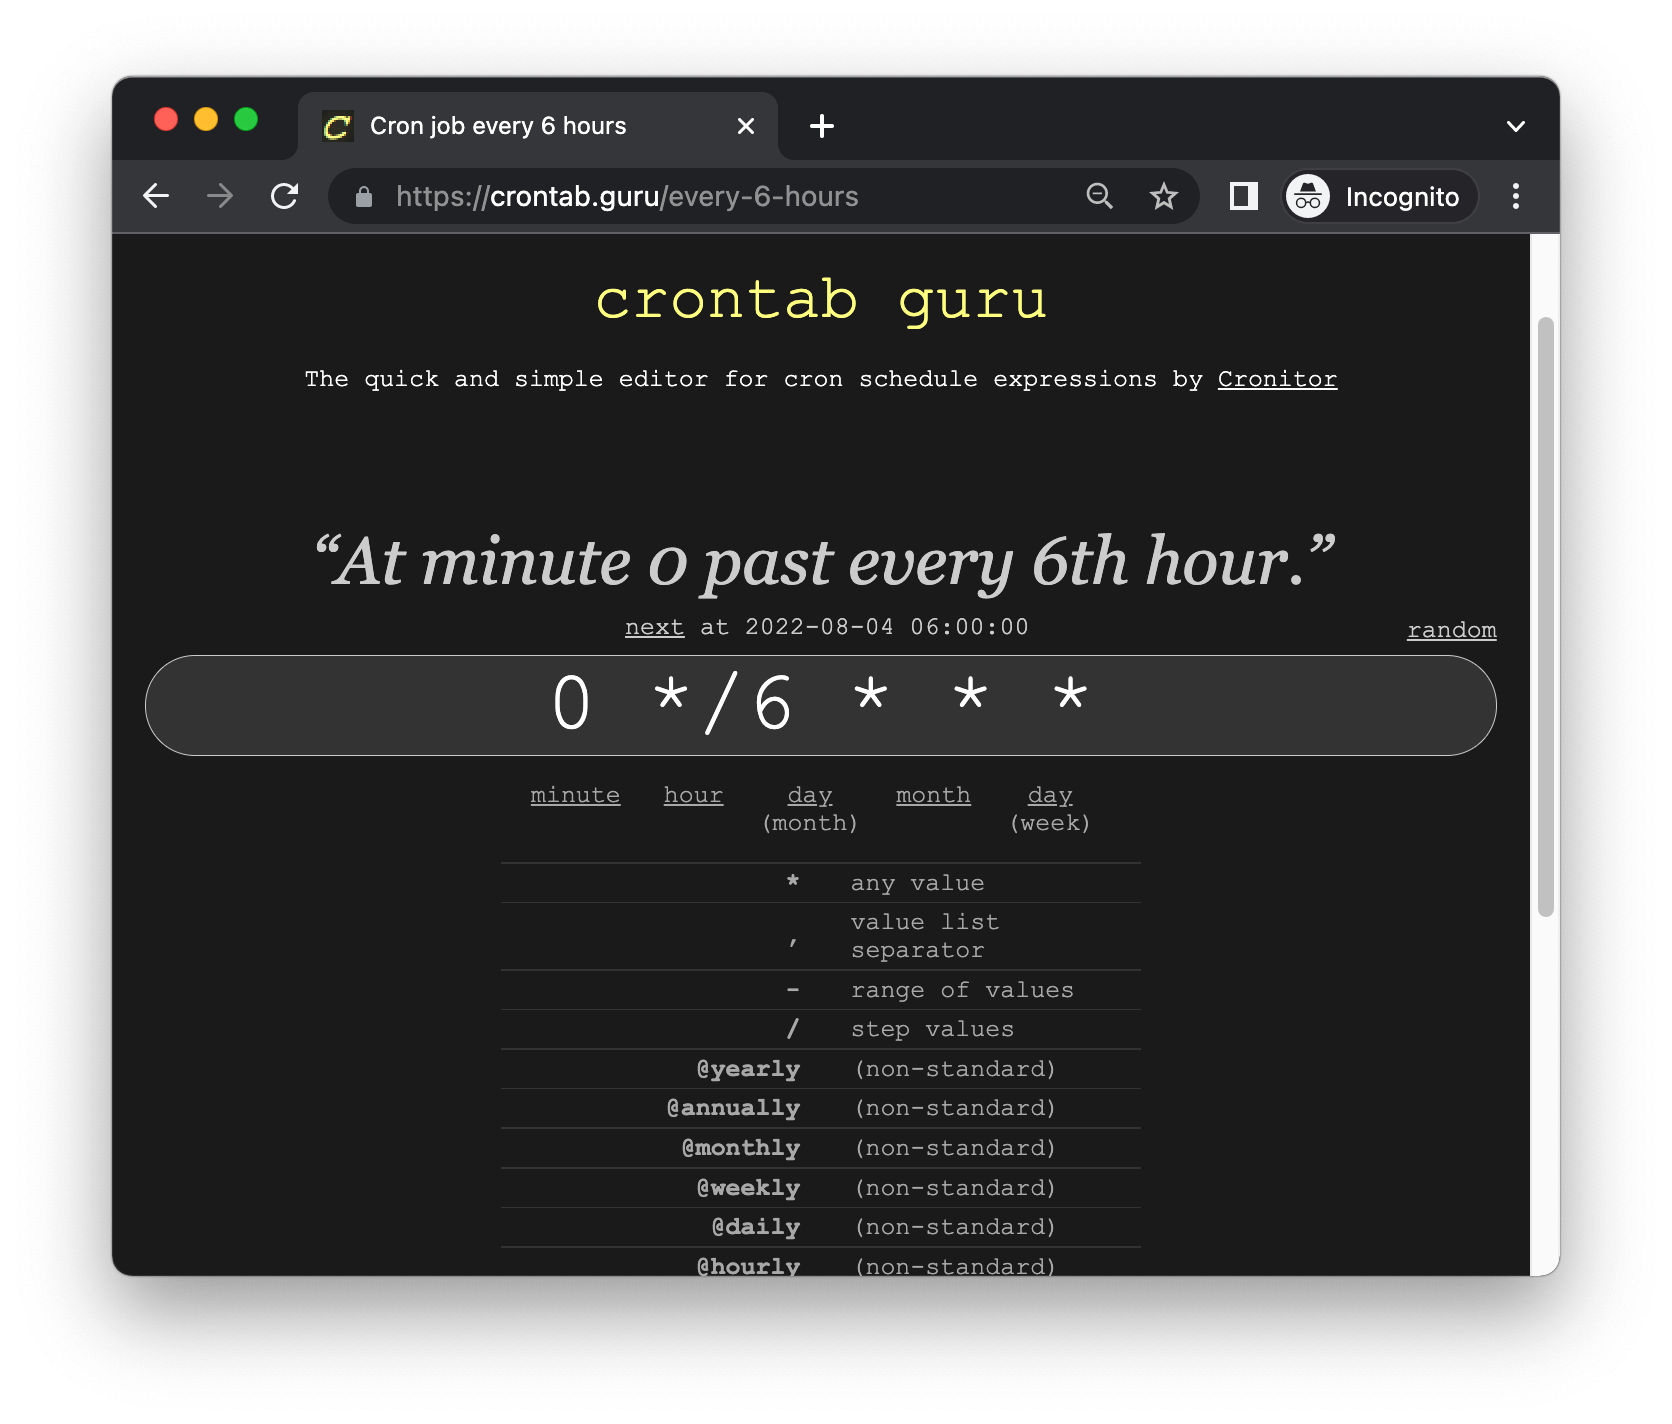Click 'range of values' text
Viewport: 1672px width, 1424px height.
coord(962,990)
